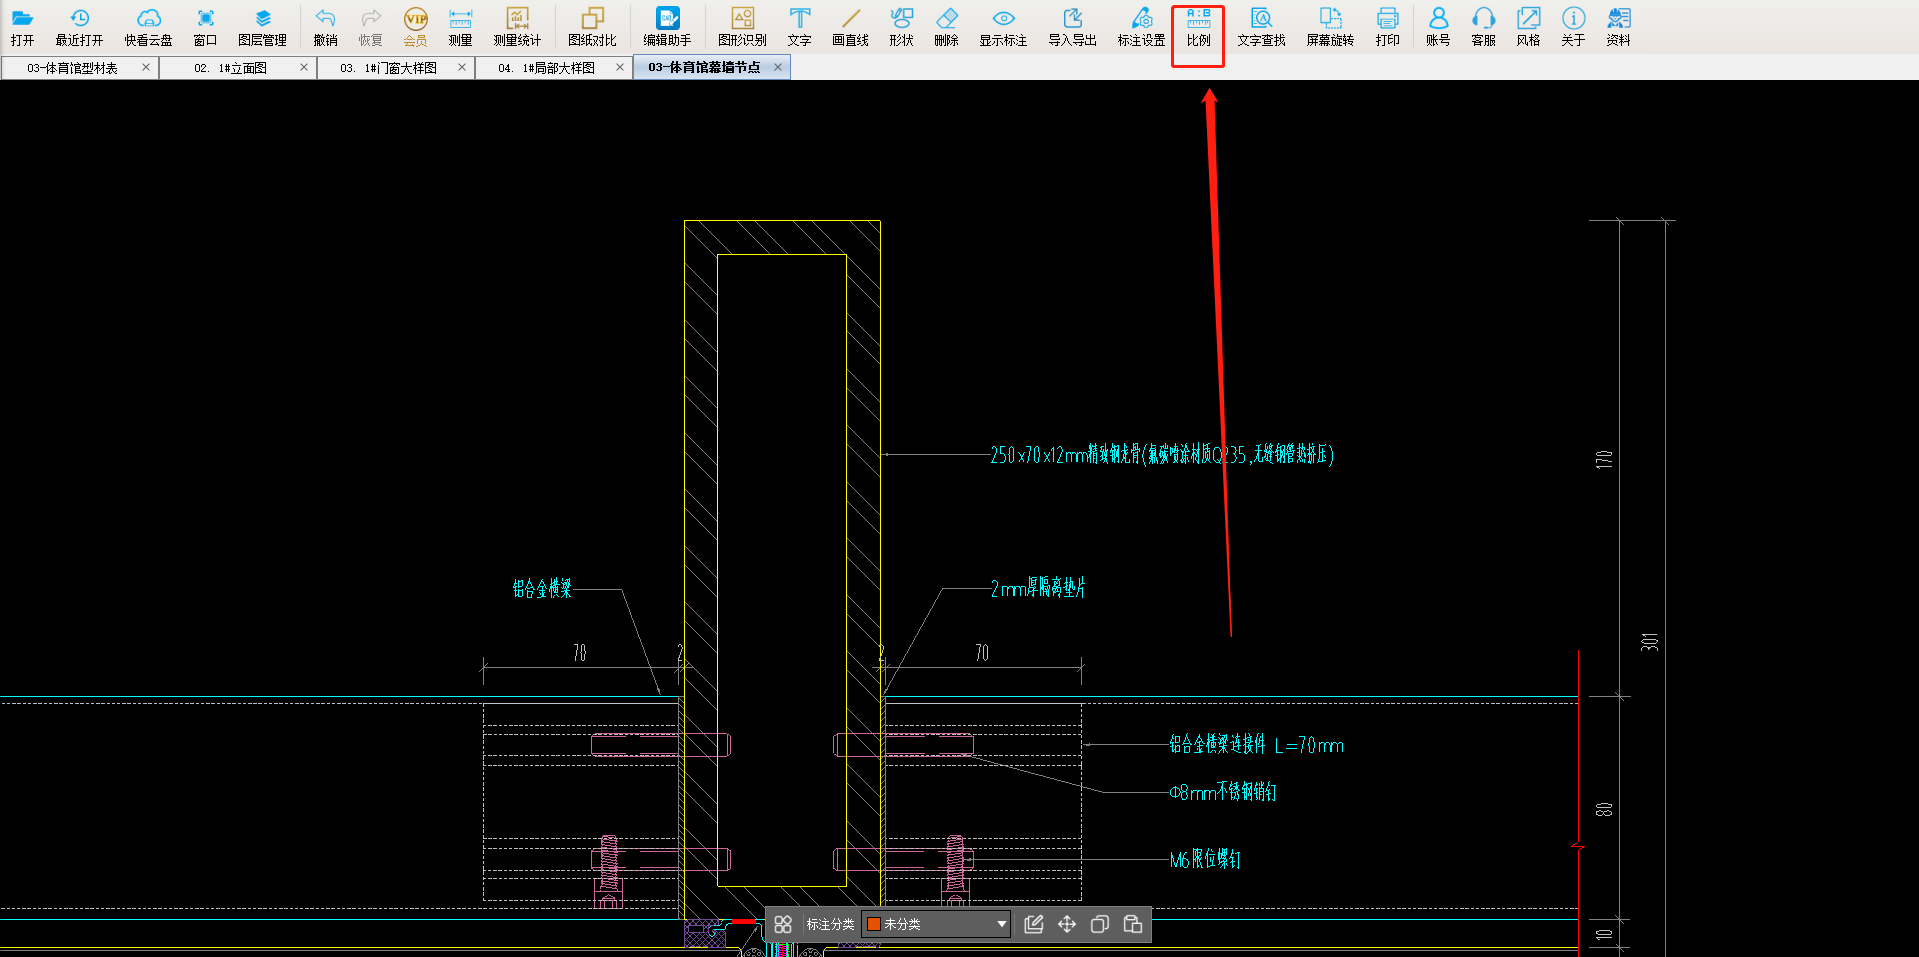This screenshot has width=1919, height=957.
Task: Open 文字查找 text search
Action: [x=1261, y=27]
